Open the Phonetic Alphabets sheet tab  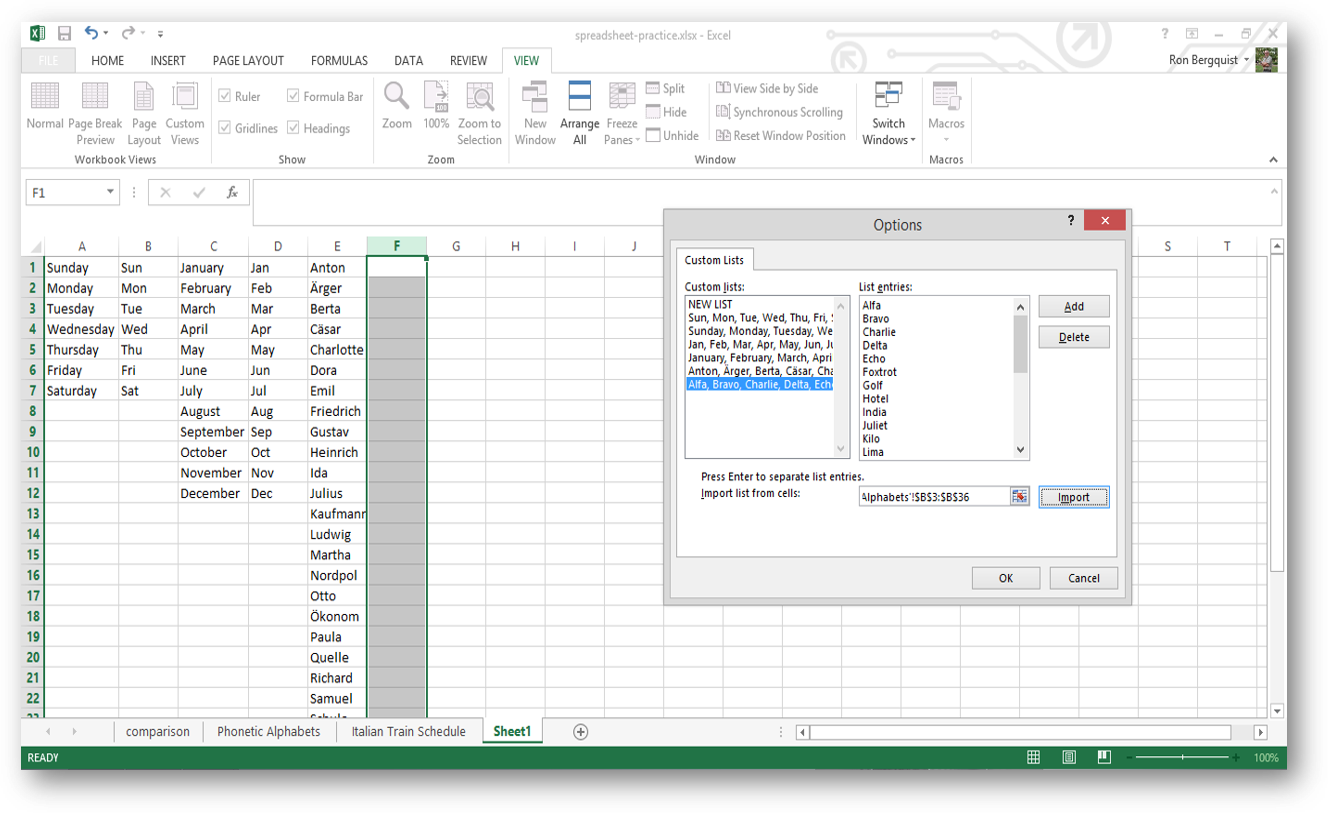(x=268, y=732)
